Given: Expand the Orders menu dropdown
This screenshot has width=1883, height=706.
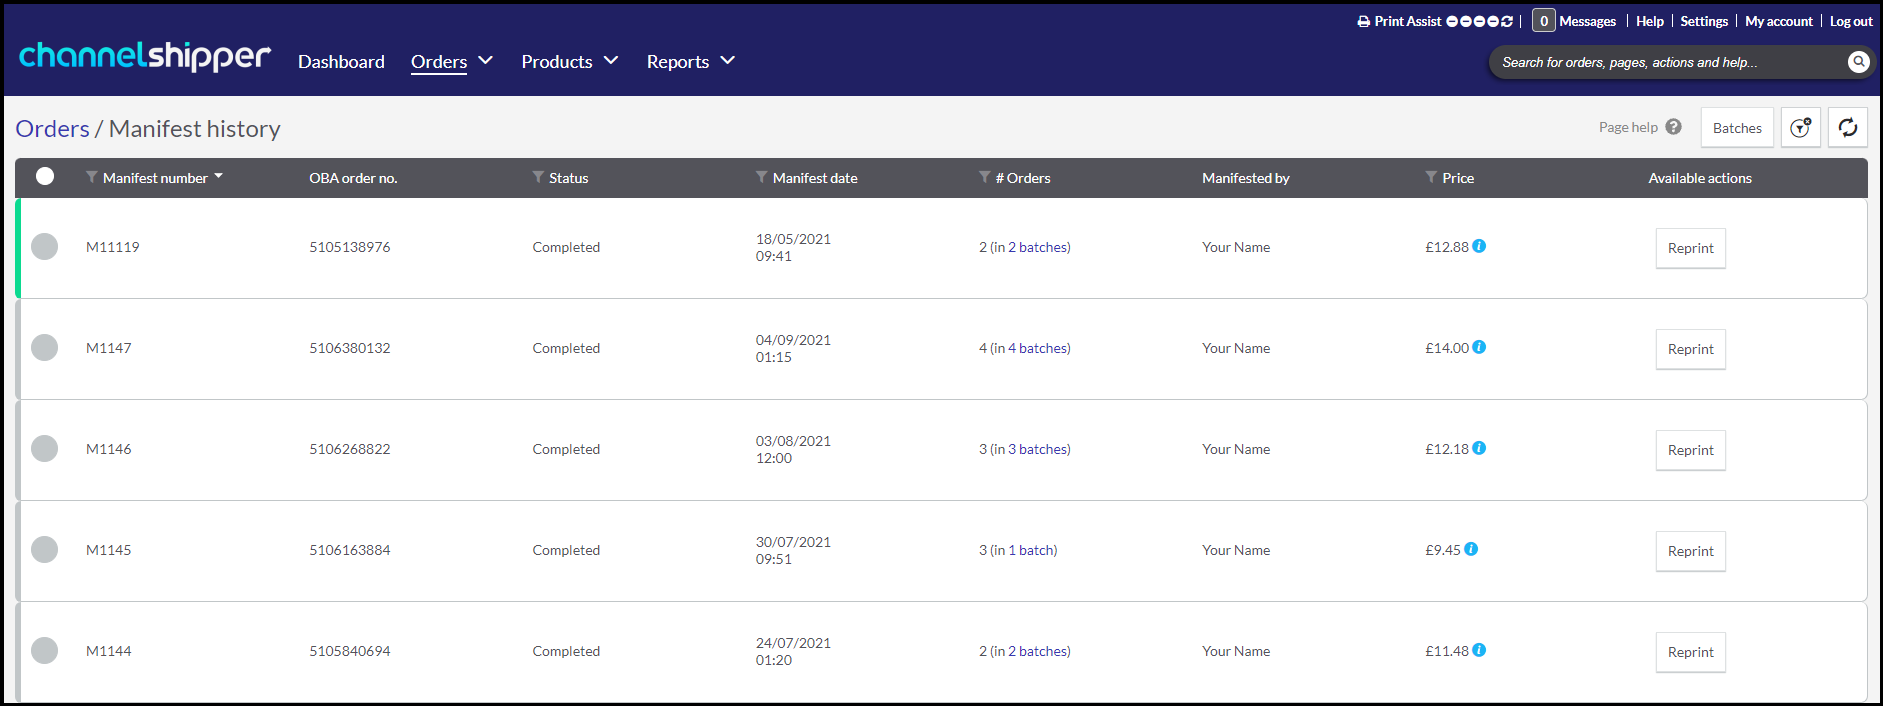Looking at the screenshot, I should click(x=486, y=61).
